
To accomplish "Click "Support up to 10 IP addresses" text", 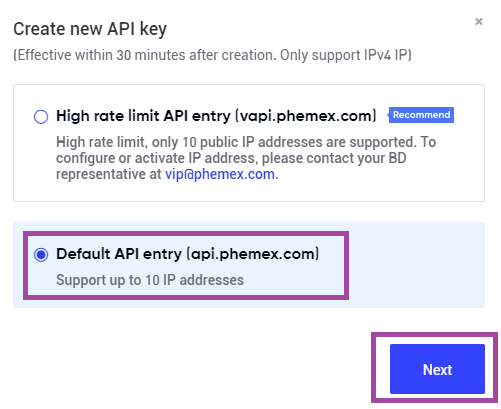I will pyautogui.click(x=150, y=280).
